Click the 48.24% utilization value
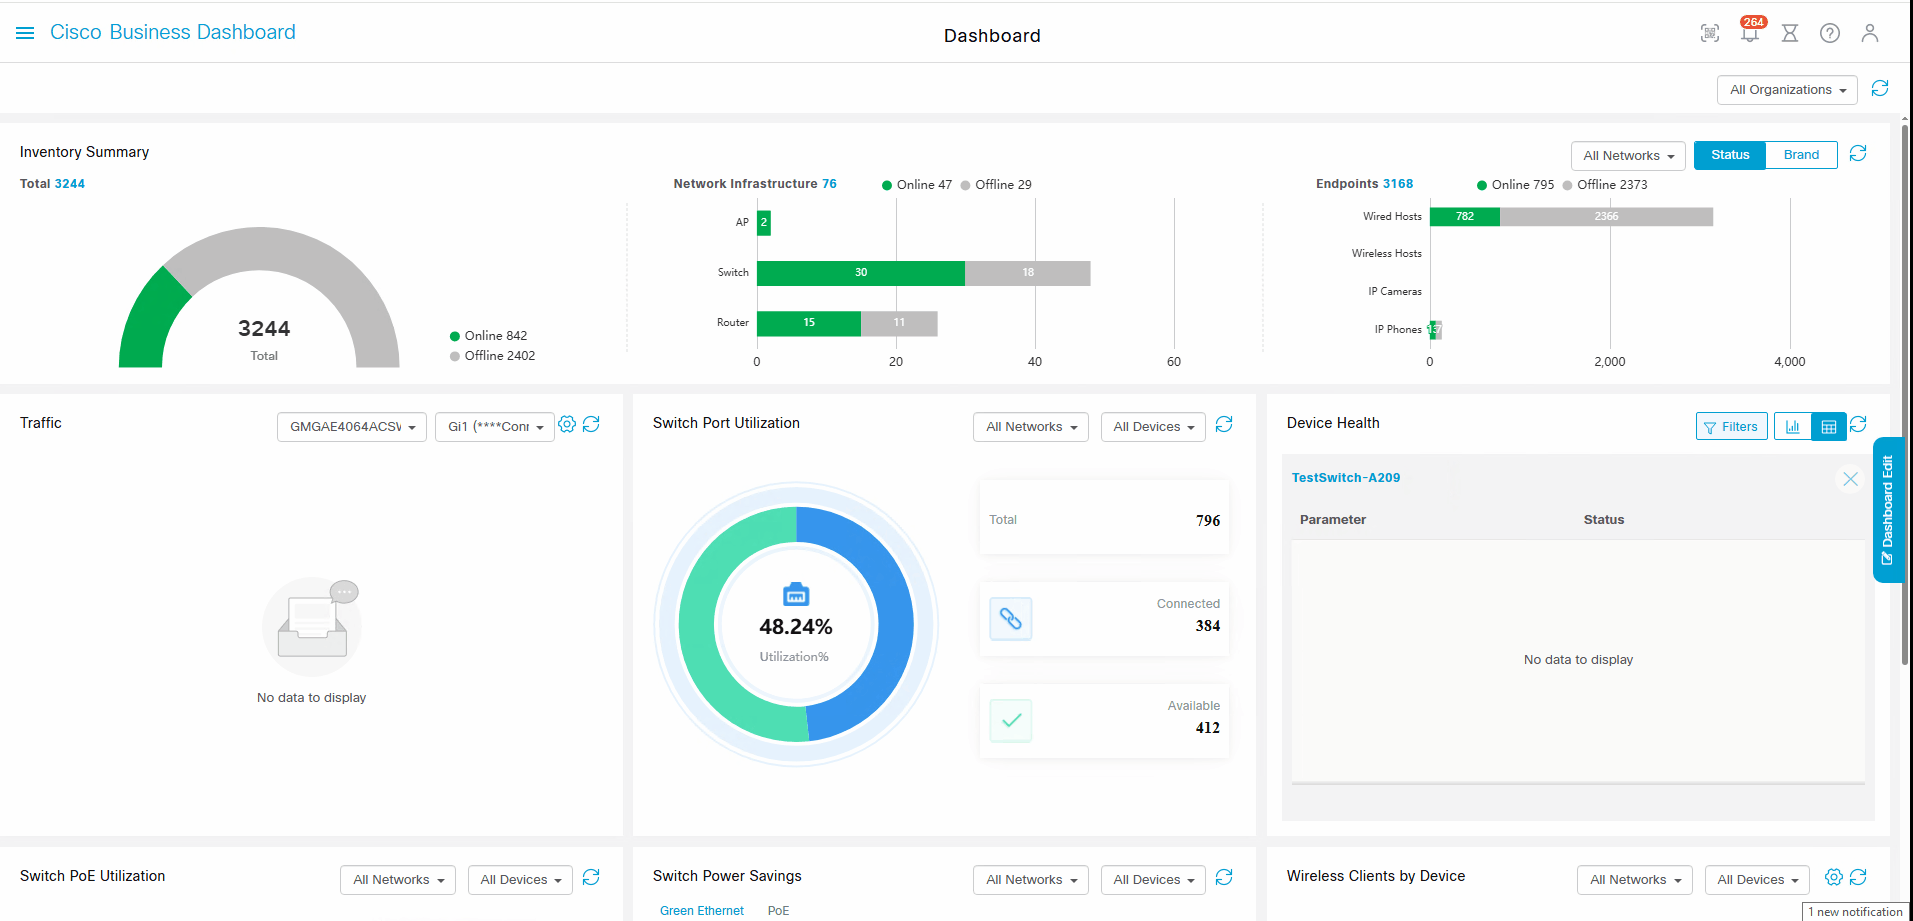The width and height of the screenshot is (1913, 921). tap(795, 627)
